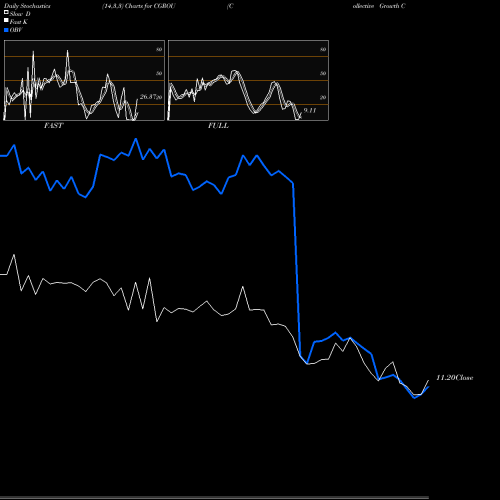500x500 pixels.
Task: Click the 'Growth C' title fragment
Action: pyautogui.click(x=392, y=6)
